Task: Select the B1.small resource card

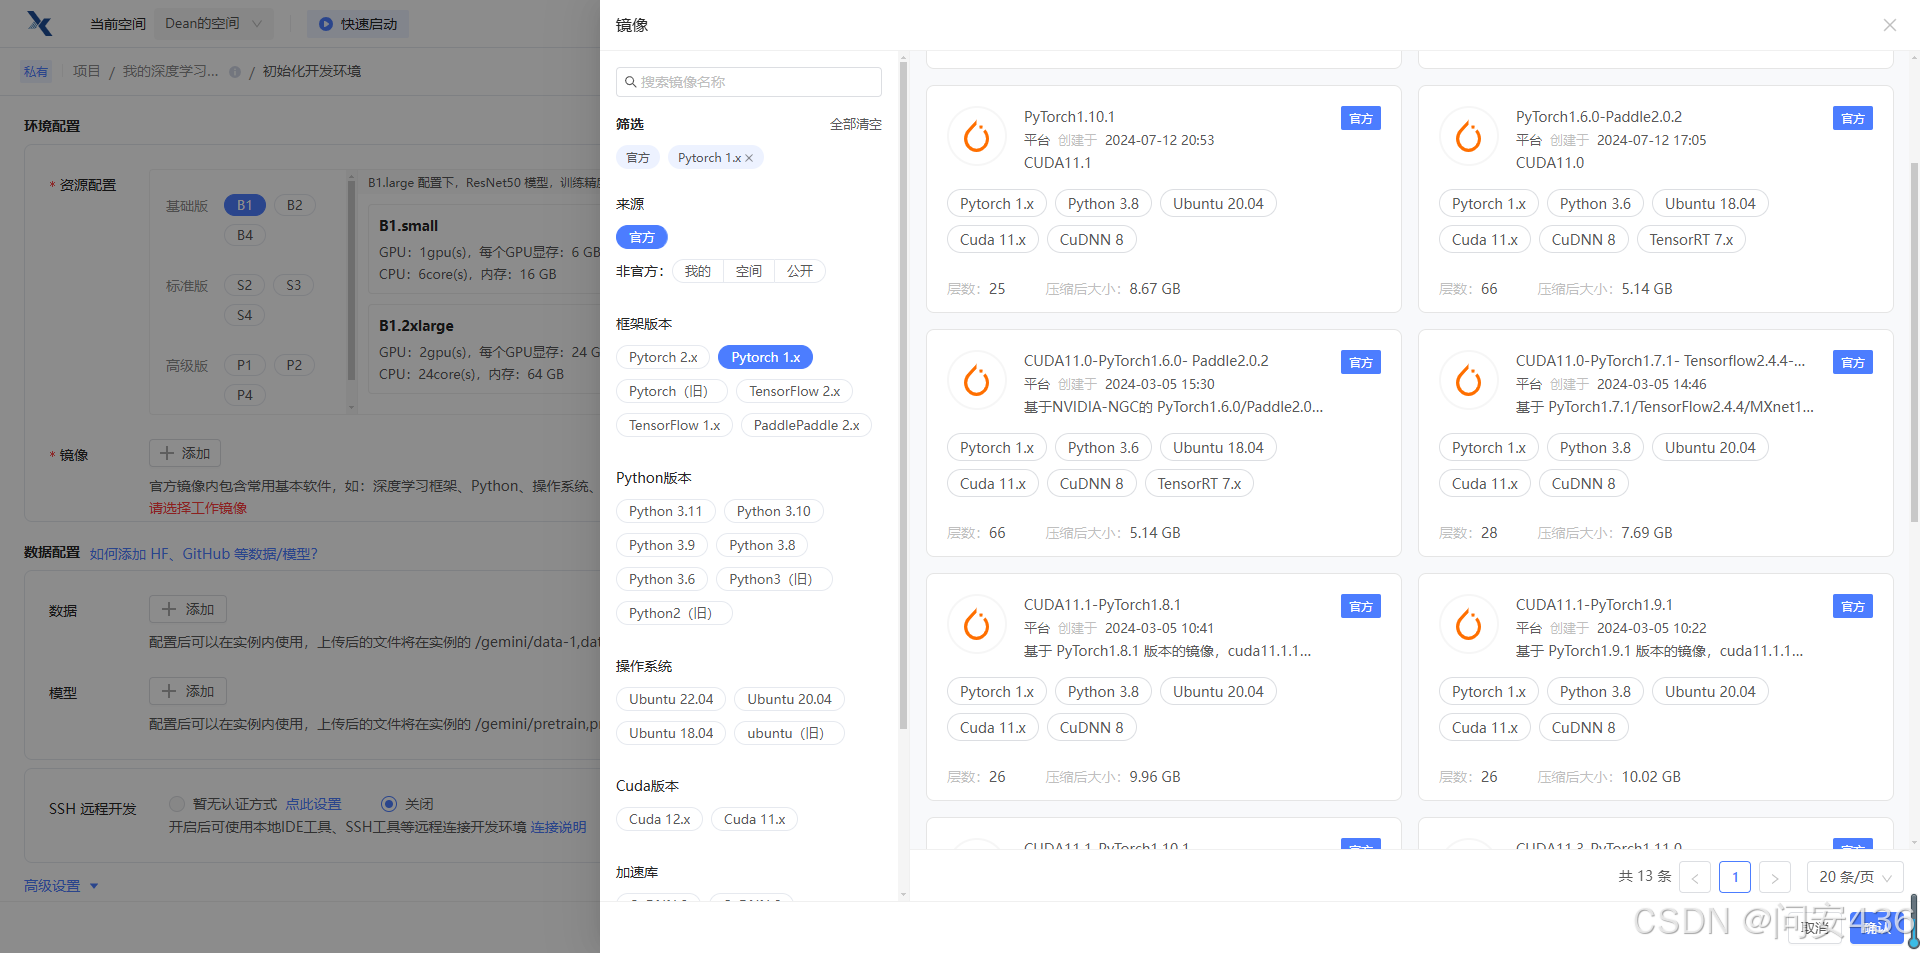Action: pos(484,249)
